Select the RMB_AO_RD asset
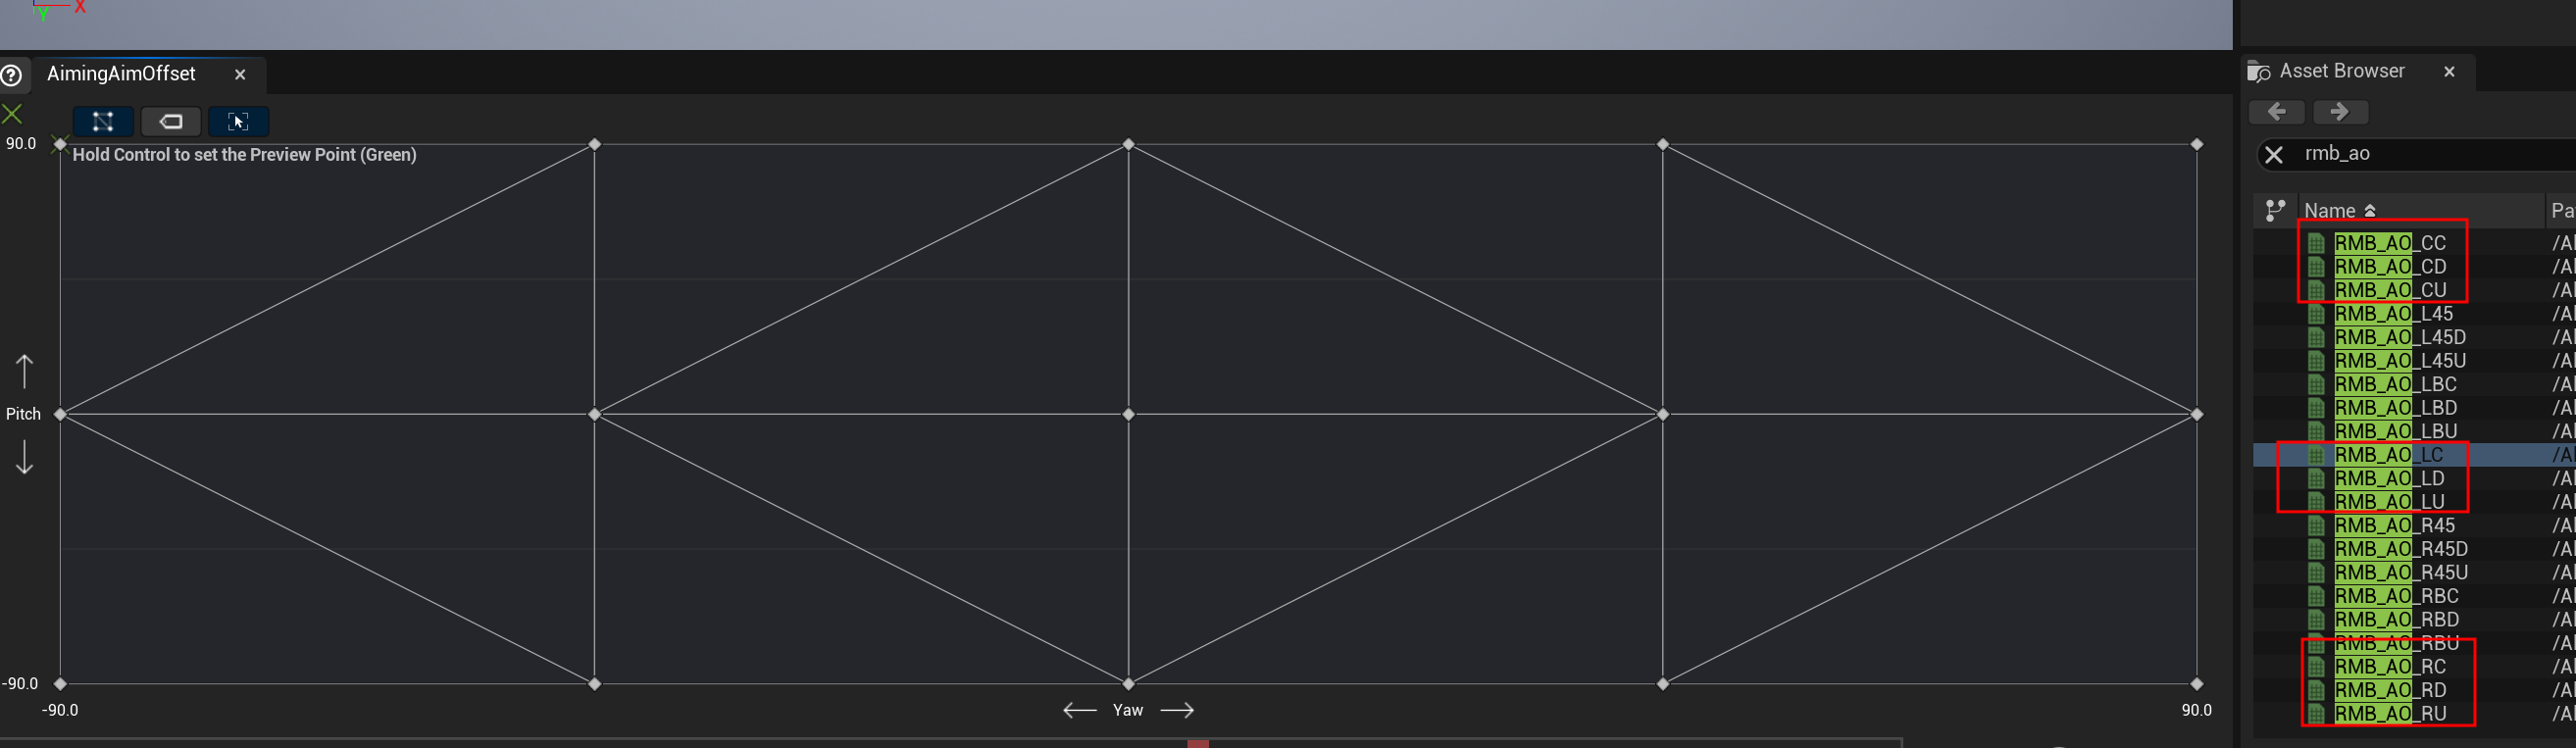Viewport: 2576px width, 748px height. coord(2390,691)
